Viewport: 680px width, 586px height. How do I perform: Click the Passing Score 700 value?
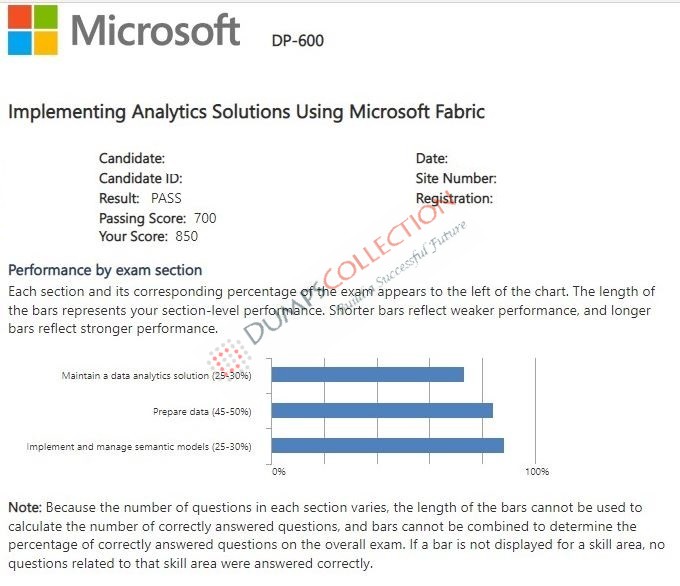click(x=205, y=218)
